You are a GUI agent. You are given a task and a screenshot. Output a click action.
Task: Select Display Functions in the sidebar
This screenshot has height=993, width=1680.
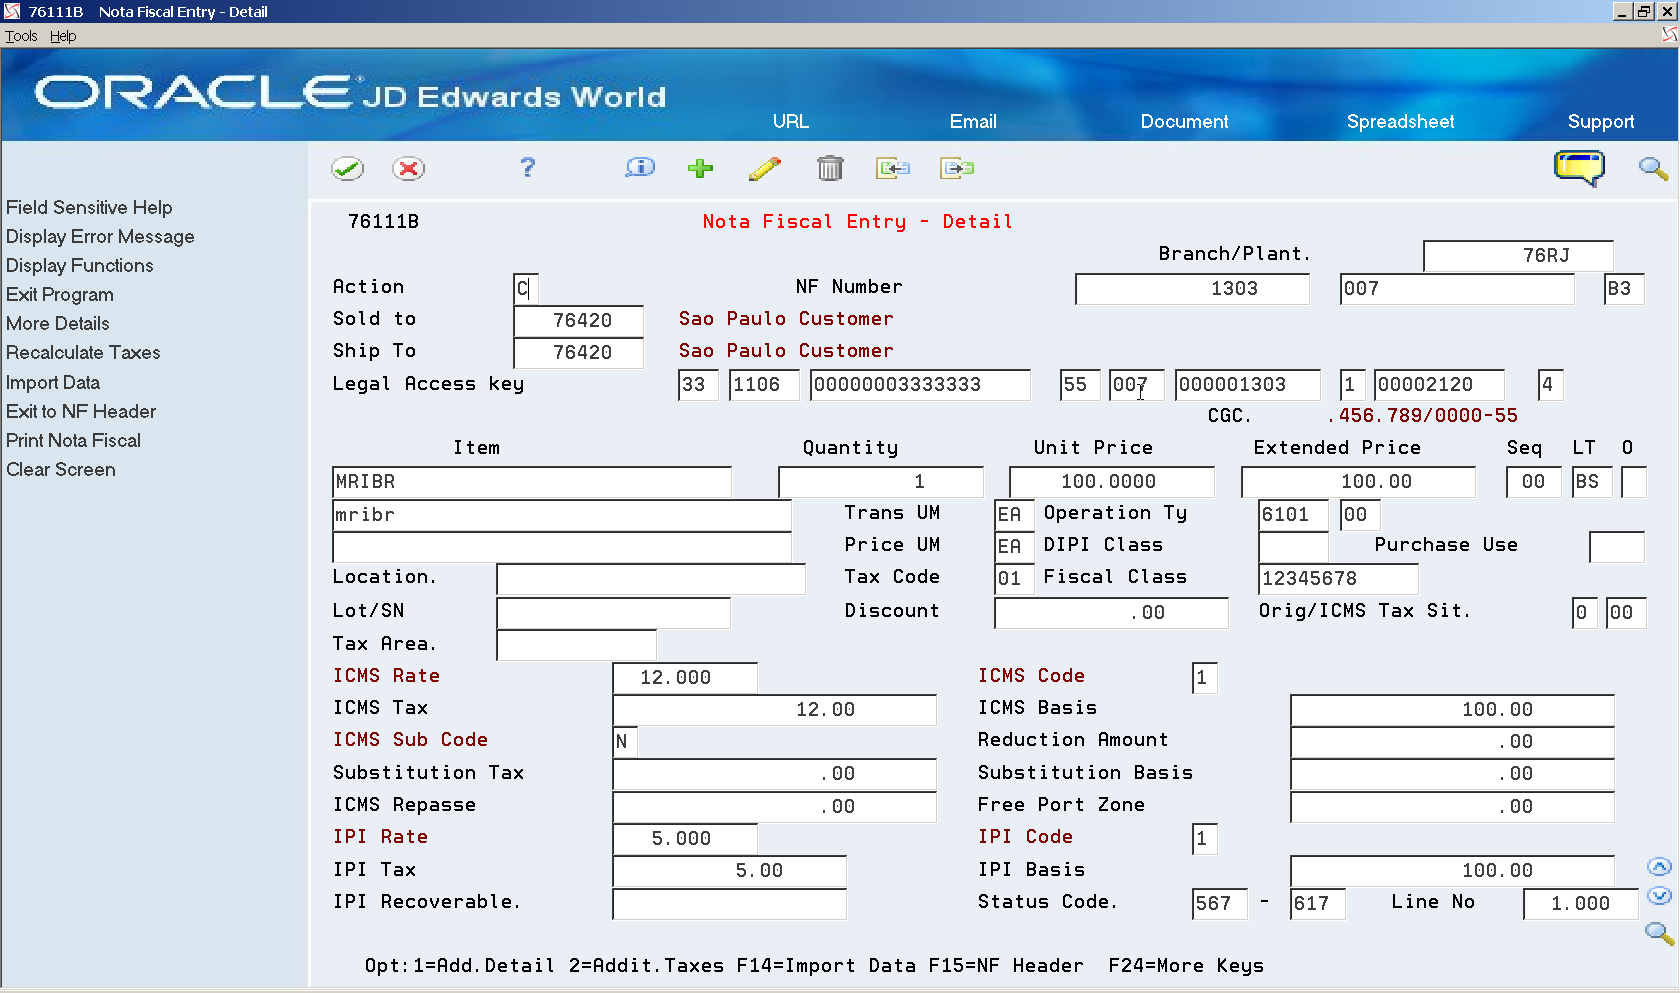[x=80, y=265]
